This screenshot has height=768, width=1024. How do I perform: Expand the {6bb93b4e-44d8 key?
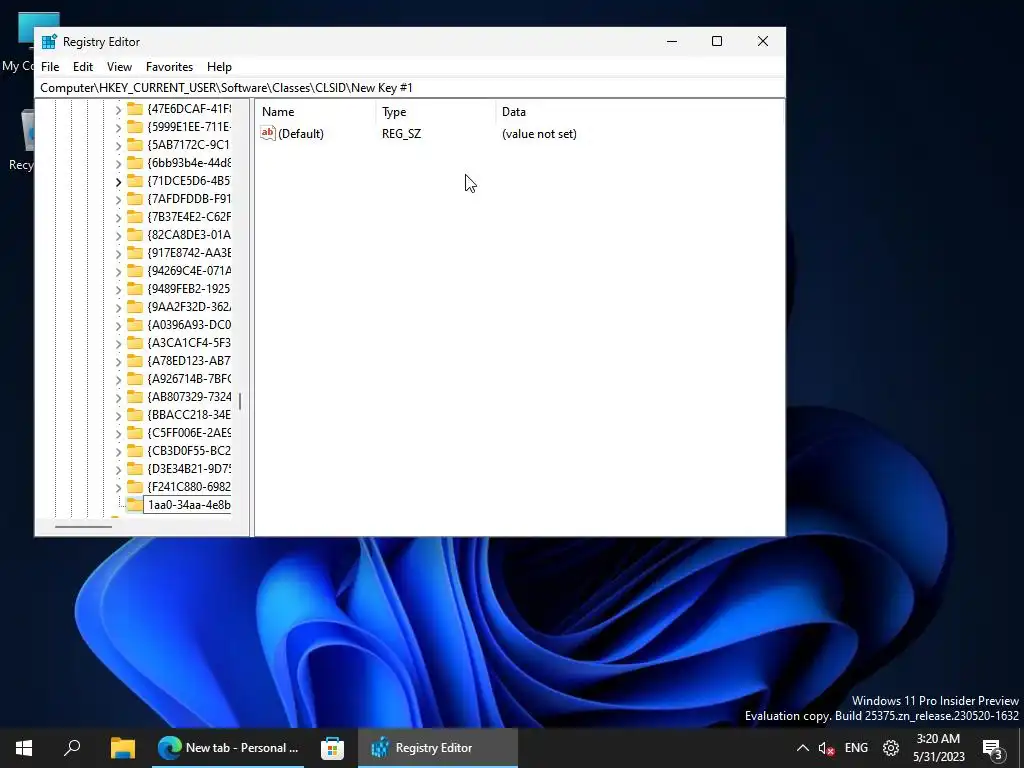(118, 163)
